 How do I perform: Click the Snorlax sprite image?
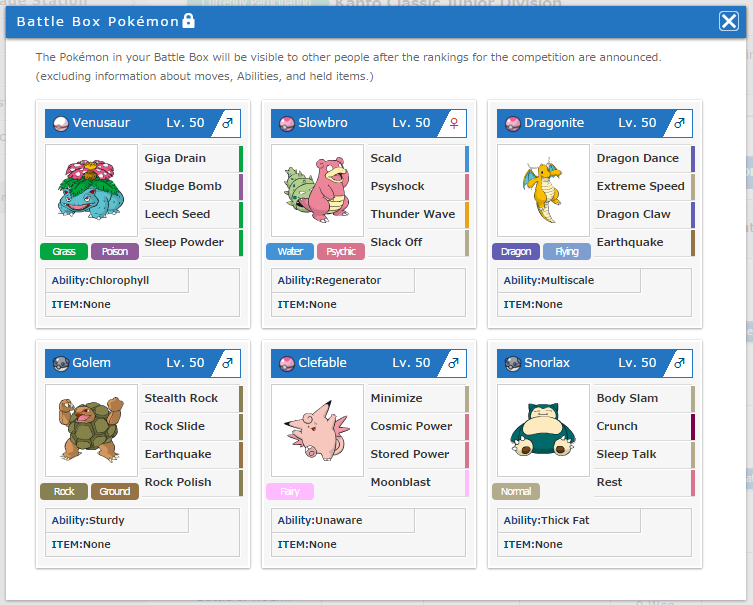tap(543, 430)
